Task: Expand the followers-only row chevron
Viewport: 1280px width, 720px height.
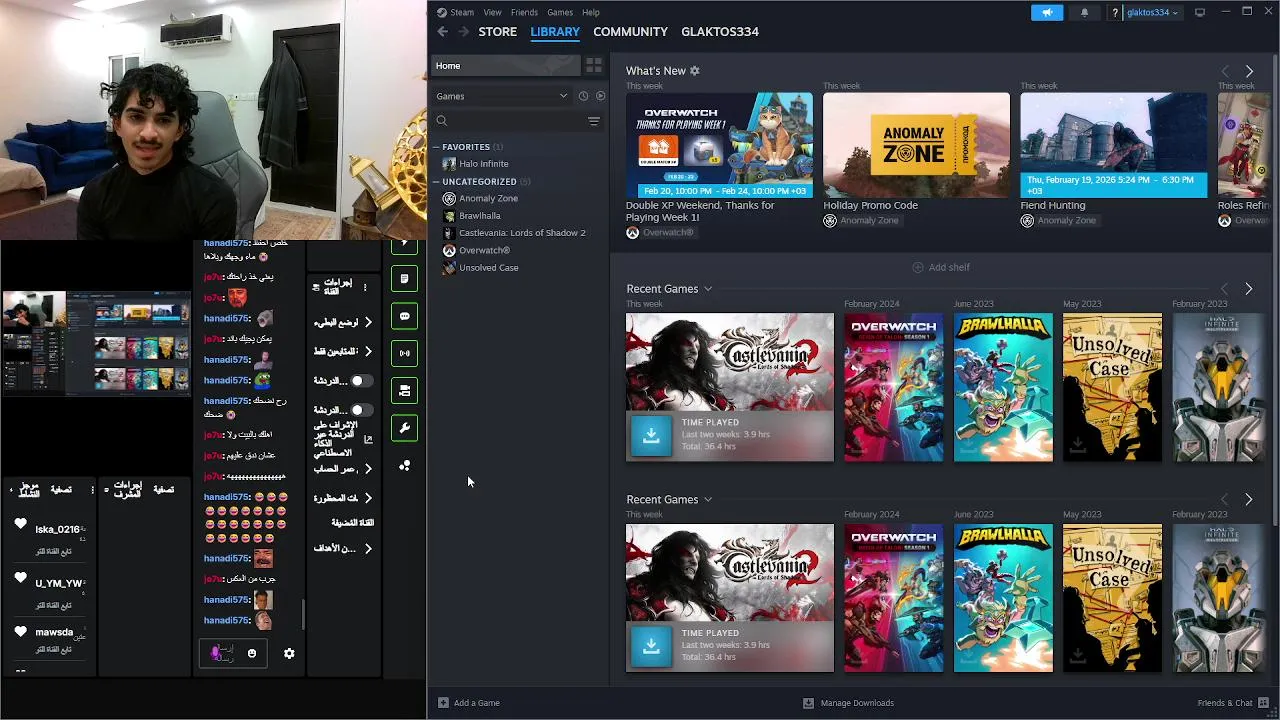Action: tap(368, 351)
